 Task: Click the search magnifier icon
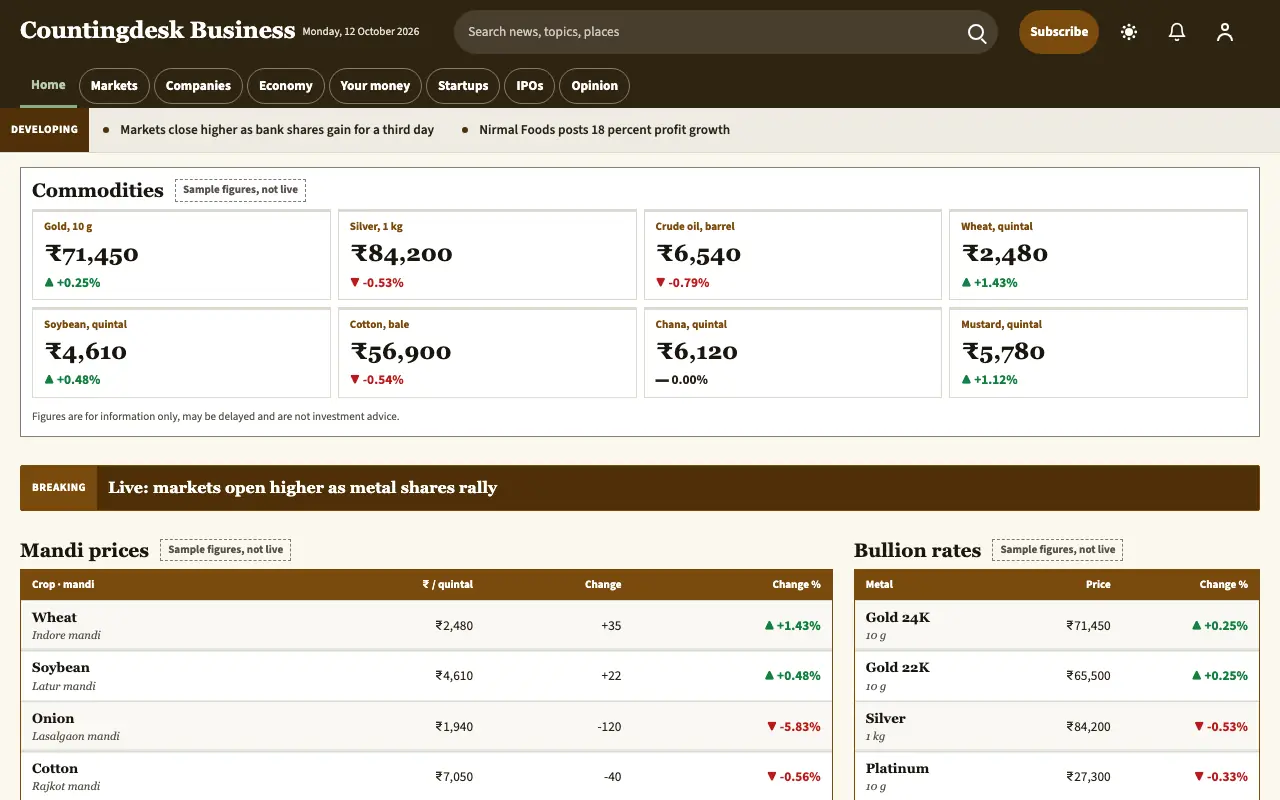977,33
